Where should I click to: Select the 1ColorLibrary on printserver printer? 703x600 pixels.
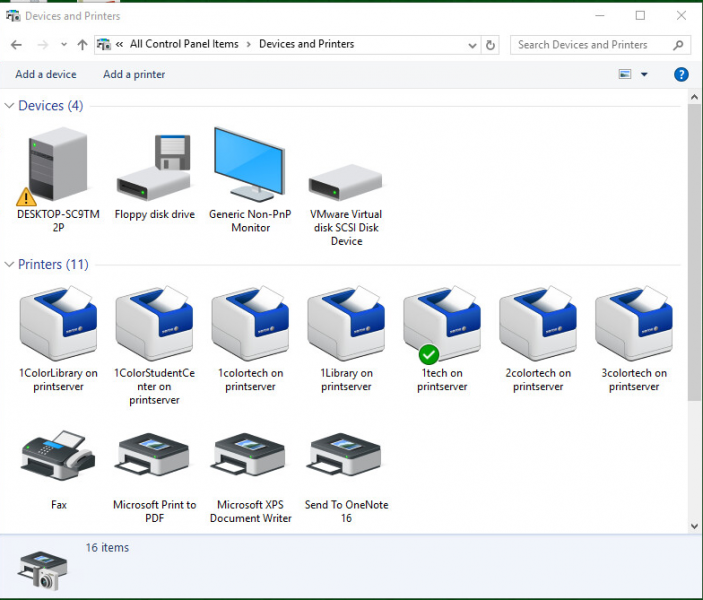pyautogui.click(x=58, y=323)
